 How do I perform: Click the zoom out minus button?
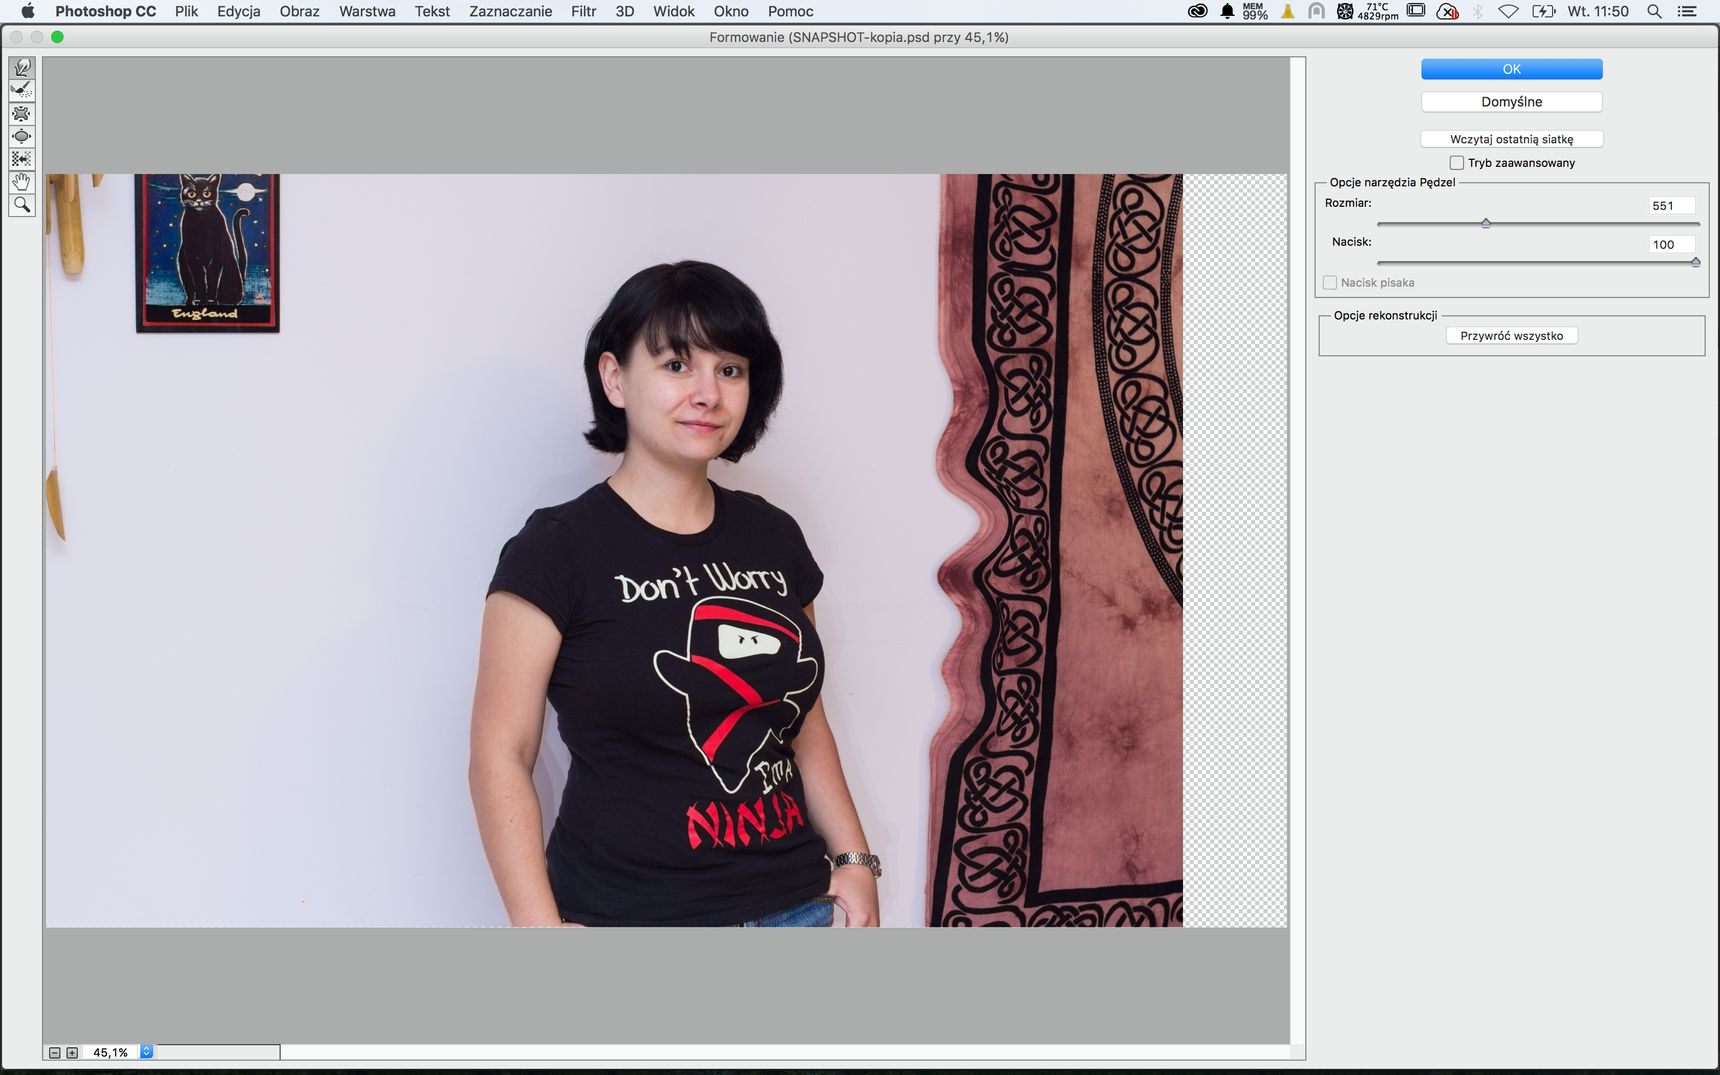[55, 1052]
